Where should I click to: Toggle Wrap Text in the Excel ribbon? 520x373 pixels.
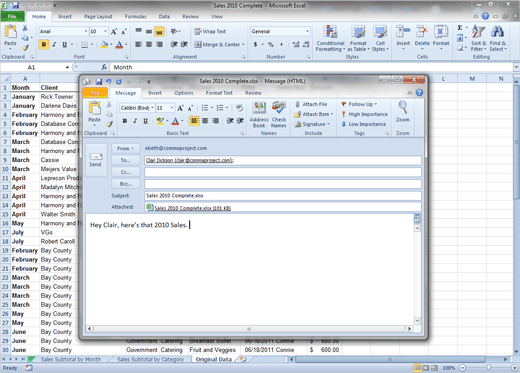[x=210, y=31]
